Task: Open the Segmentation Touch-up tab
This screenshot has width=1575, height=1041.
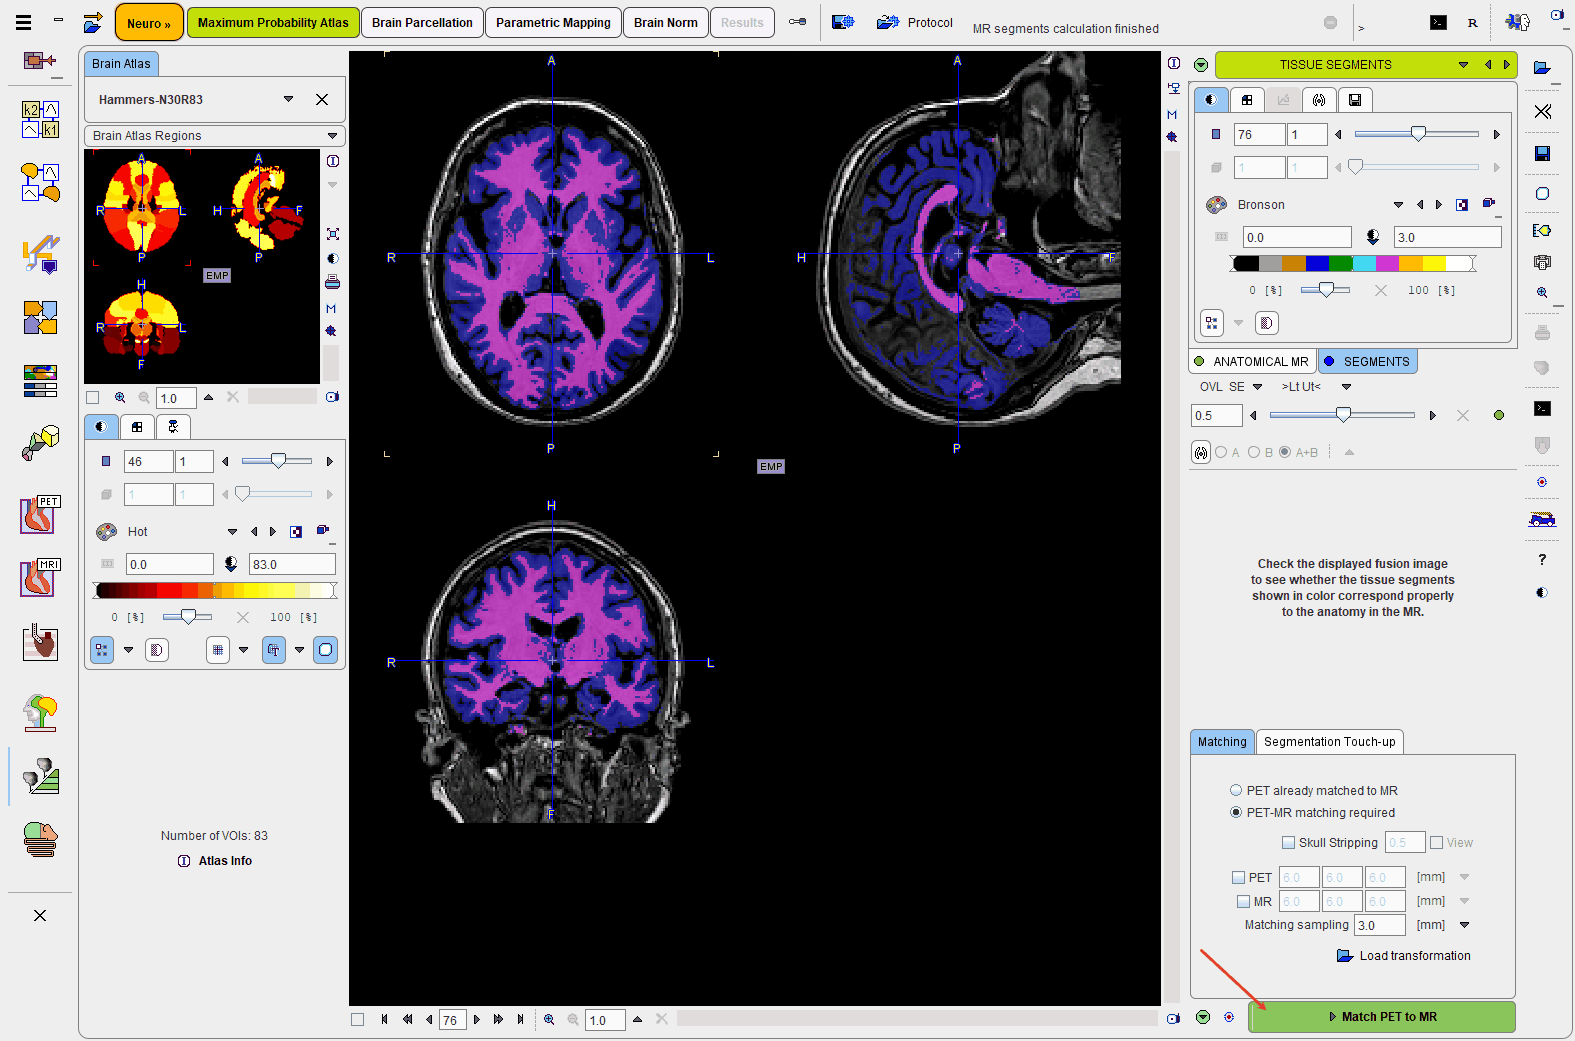Action: [x=1329, y=741]
